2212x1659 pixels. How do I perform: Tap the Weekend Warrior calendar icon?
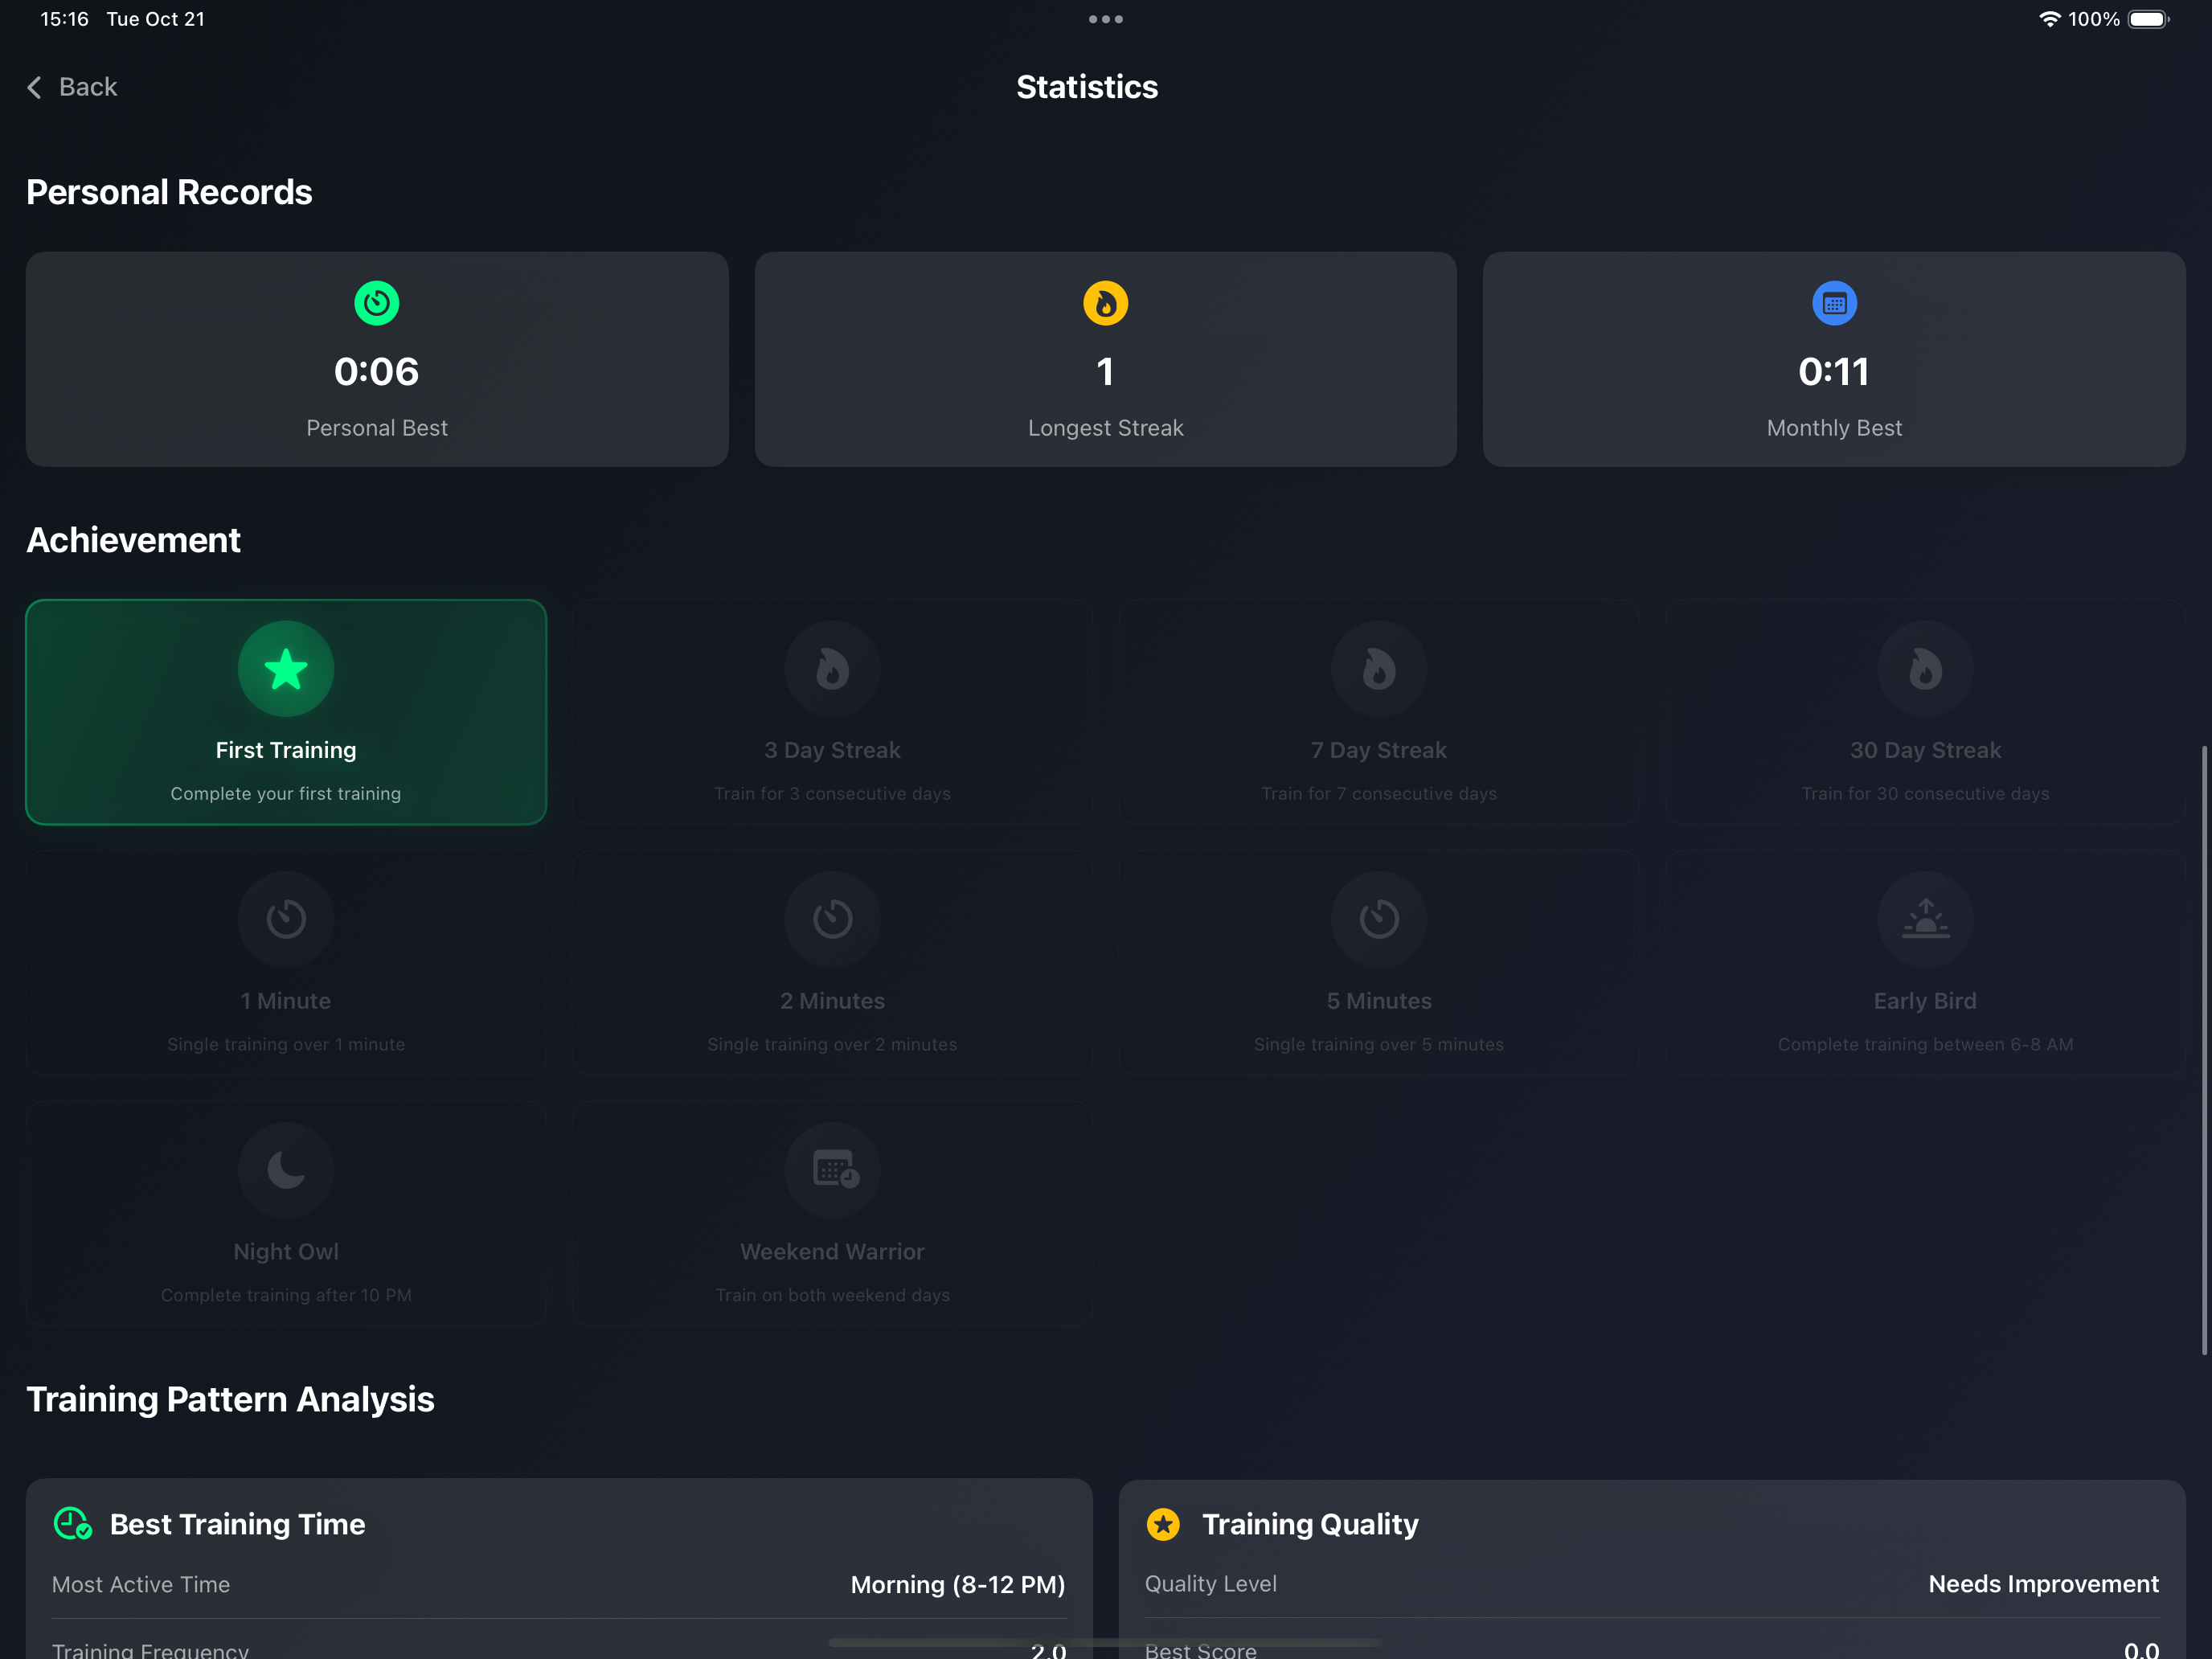pos(834,1169)
